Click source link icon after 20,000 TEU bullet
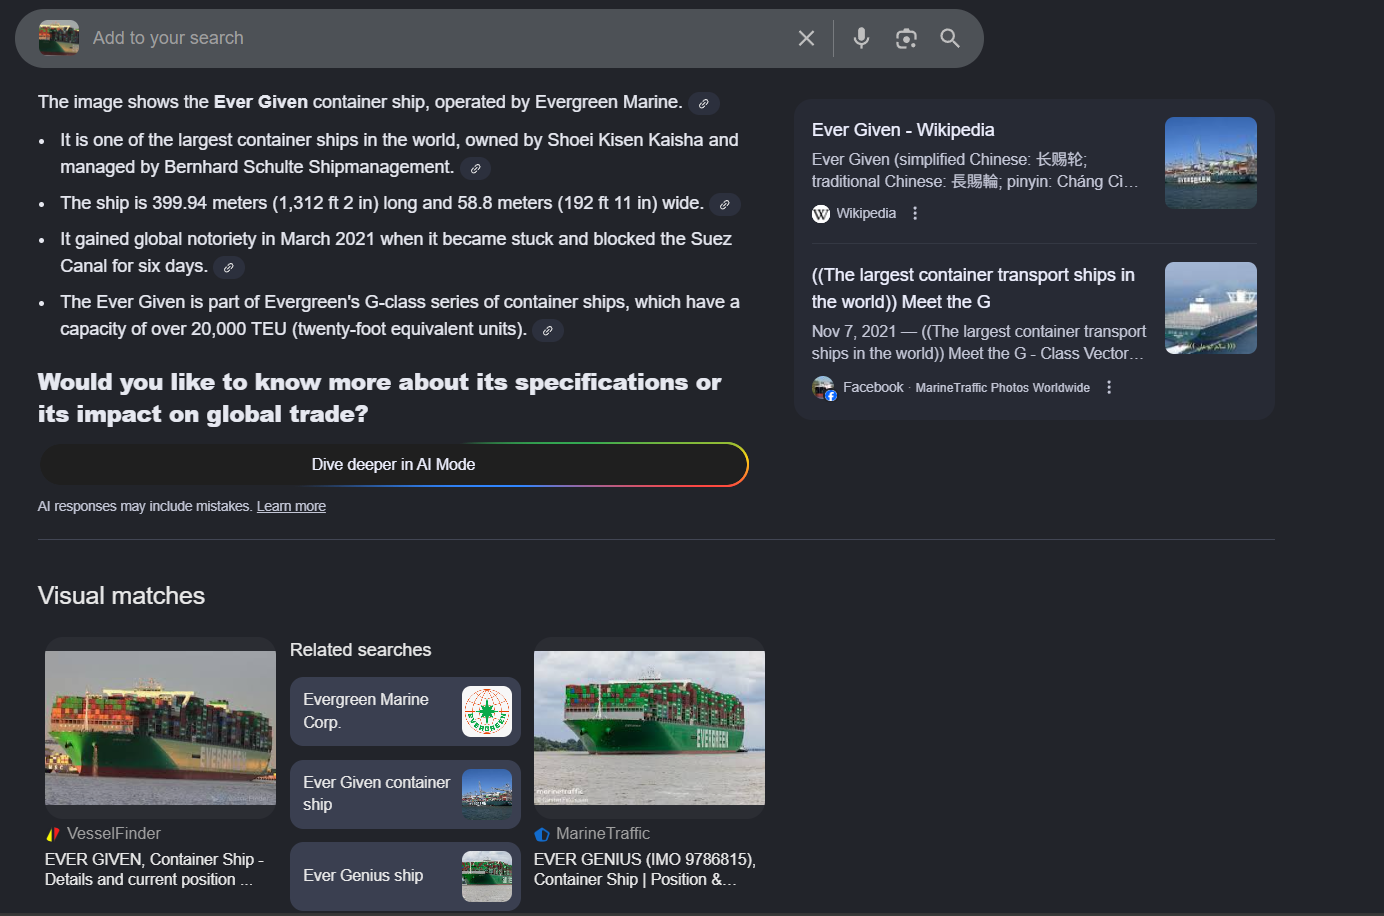The width and height of the screenshot is (1384, 916). 548,331
